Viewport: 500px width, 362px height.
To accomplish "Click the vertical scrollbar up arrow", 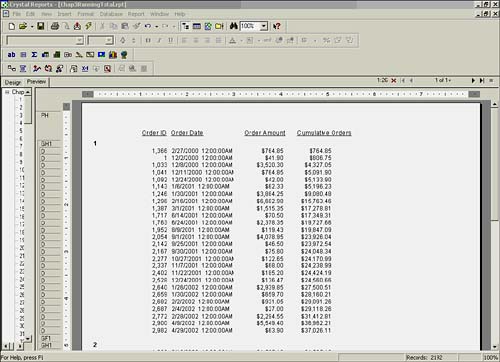I will click(x=495, y=104).
